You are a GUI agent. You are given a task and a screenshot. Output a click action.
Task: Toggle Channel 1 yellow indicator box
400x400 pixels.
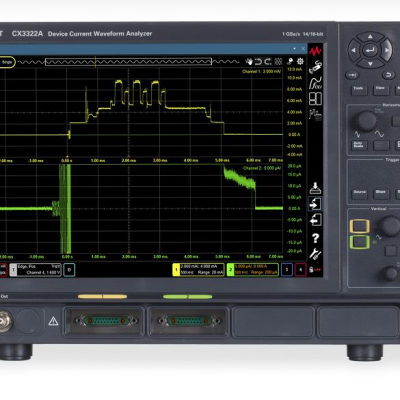click(x=176, y=270)
